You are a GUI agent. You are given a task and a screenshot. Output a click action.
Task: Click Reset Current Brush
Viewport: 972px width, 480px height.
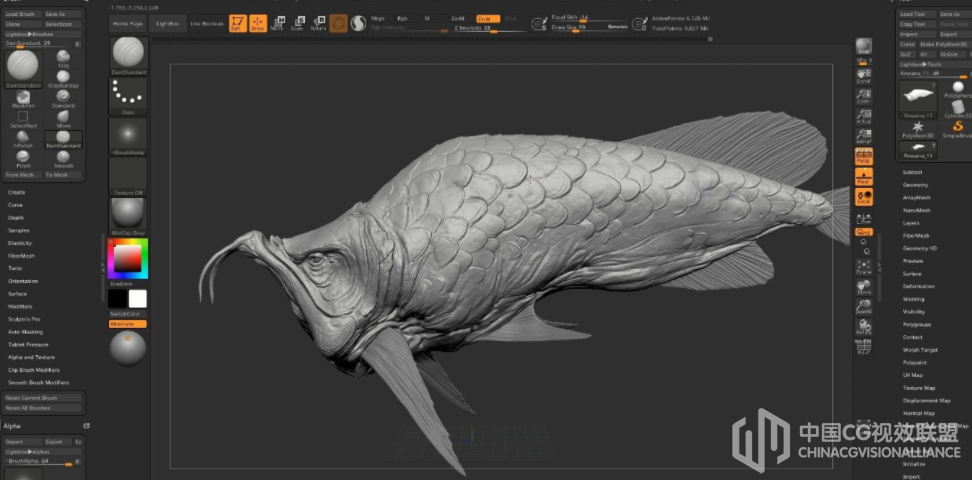pos(43,398)
